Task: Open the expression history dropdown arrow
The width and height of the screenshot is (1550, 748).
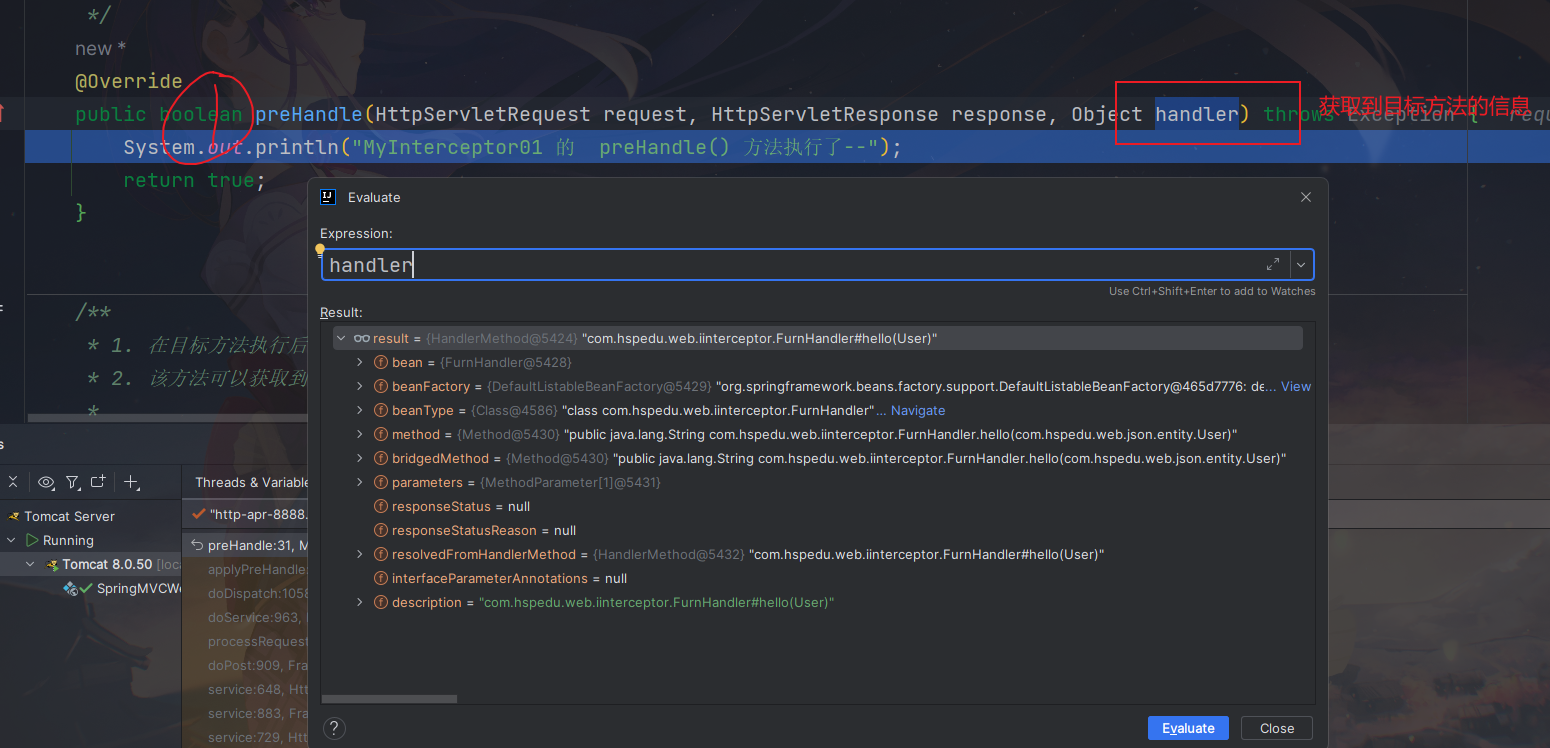Action: (1301, 265)
